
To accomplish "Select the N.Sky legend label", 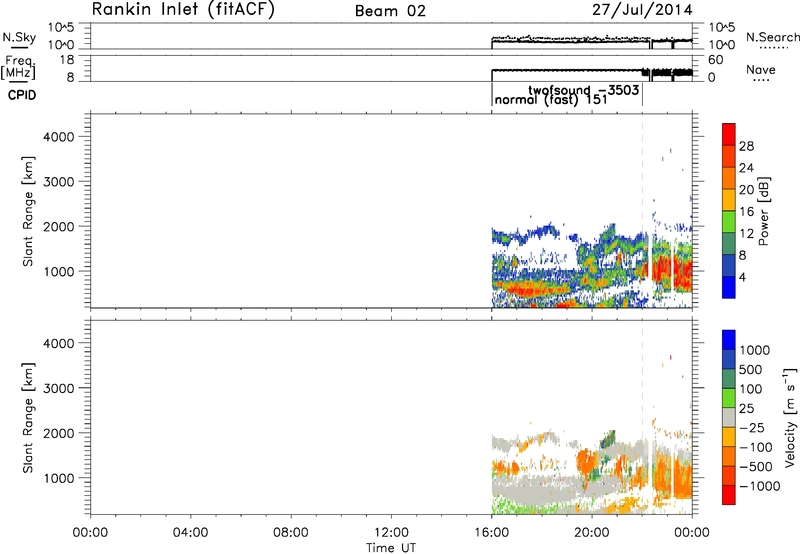I will coord(19,38).
